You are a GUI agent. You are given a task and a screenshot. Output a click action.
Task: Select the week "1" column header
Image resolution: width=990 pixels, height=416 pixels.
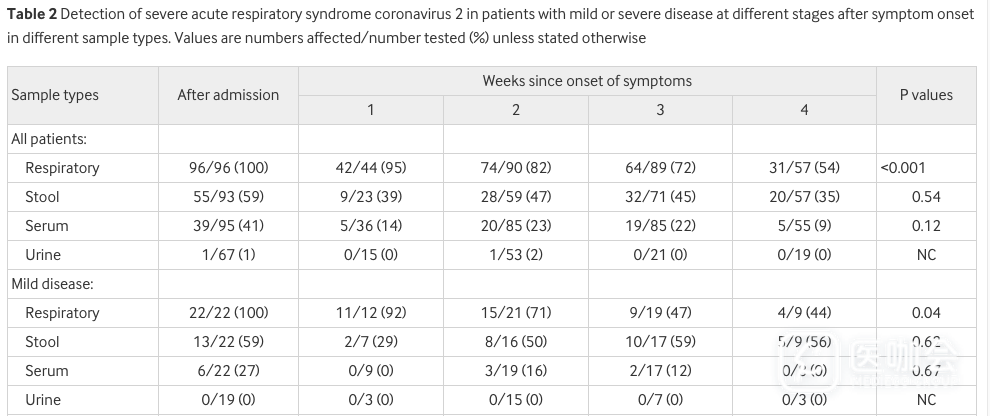tap(370, 110)
